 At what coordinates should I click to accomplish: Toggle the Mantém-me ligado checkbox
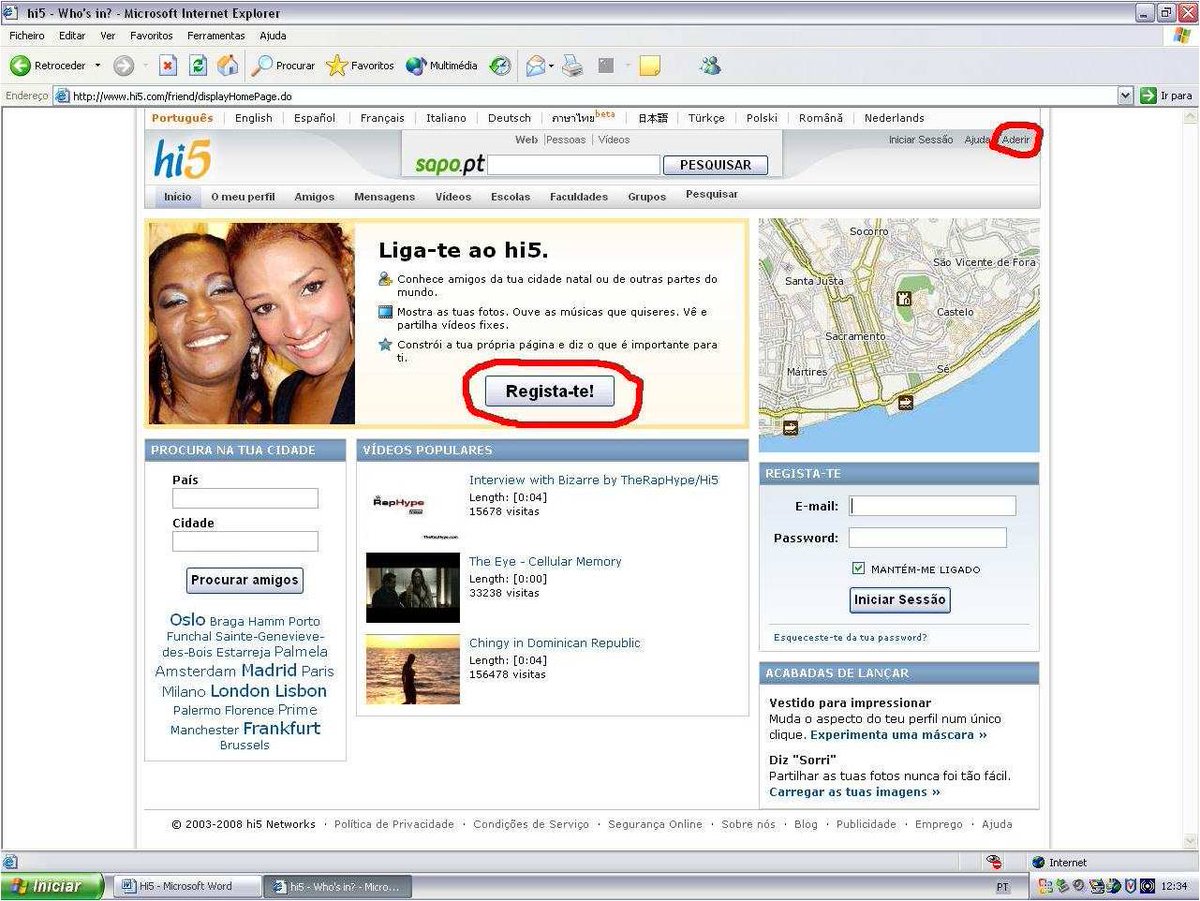[858, 568]
